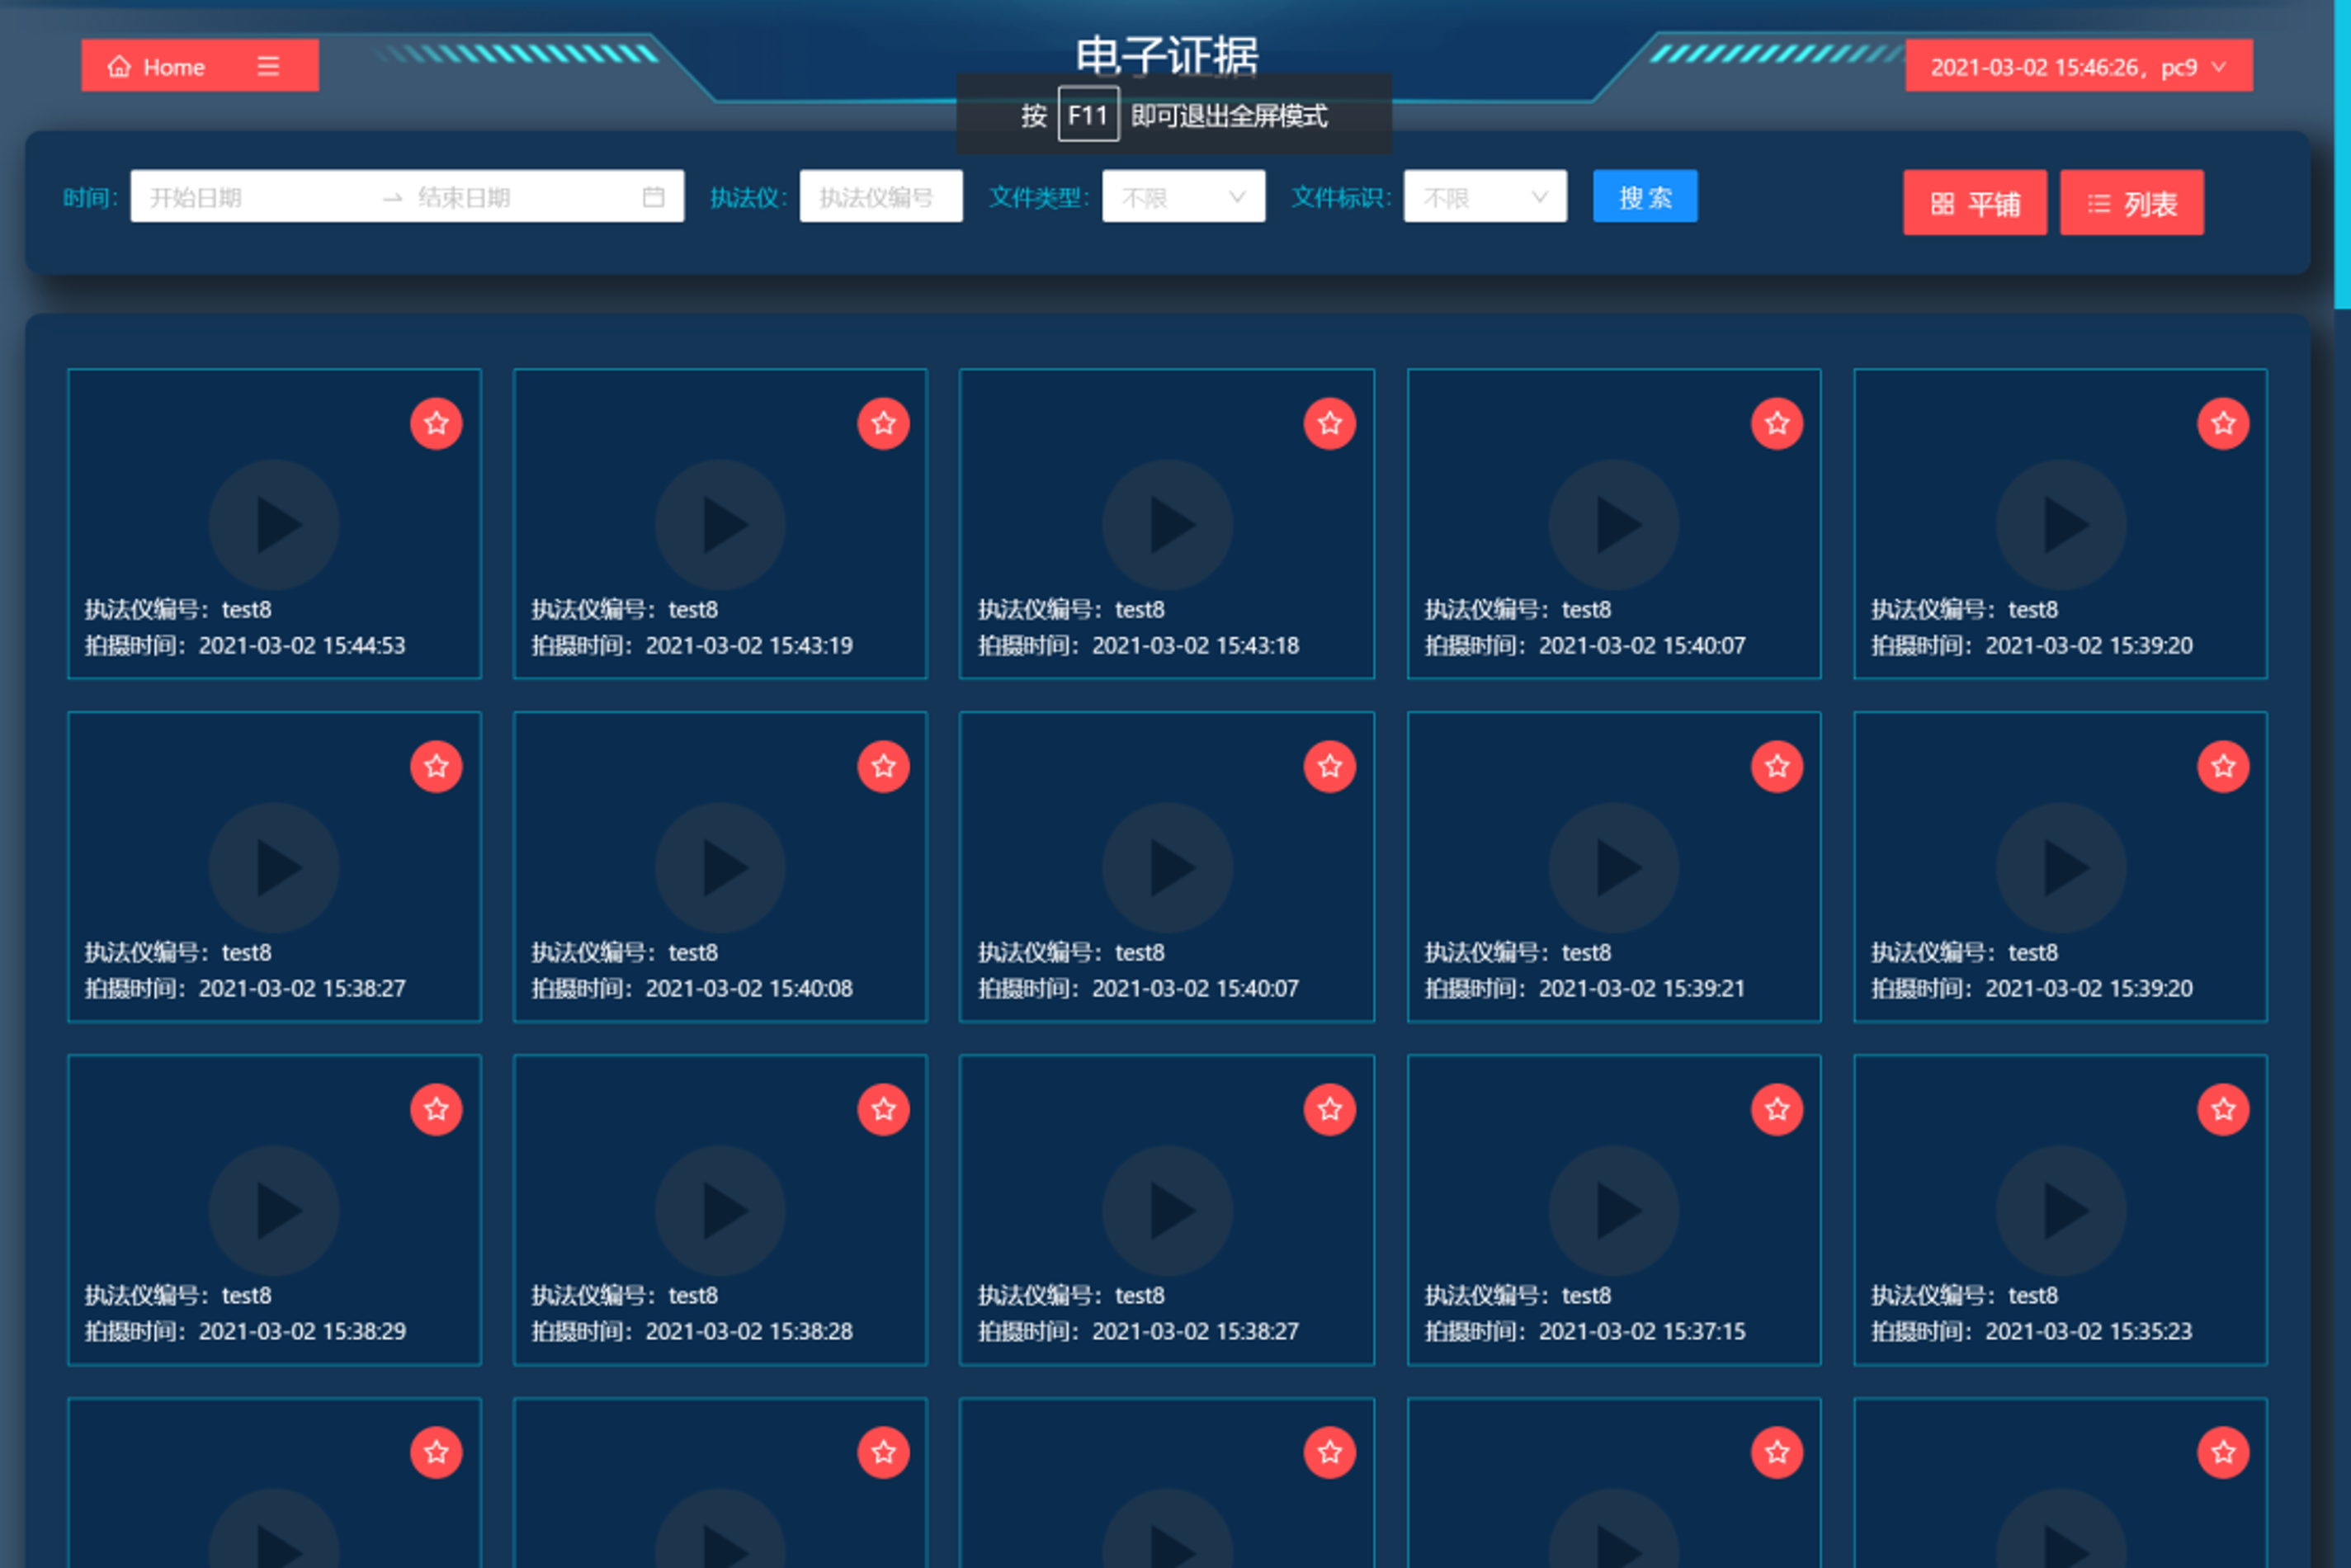Play the video shot at 15:44:53
Viewport: 2351px width, 1568px height.
point(274,524)
